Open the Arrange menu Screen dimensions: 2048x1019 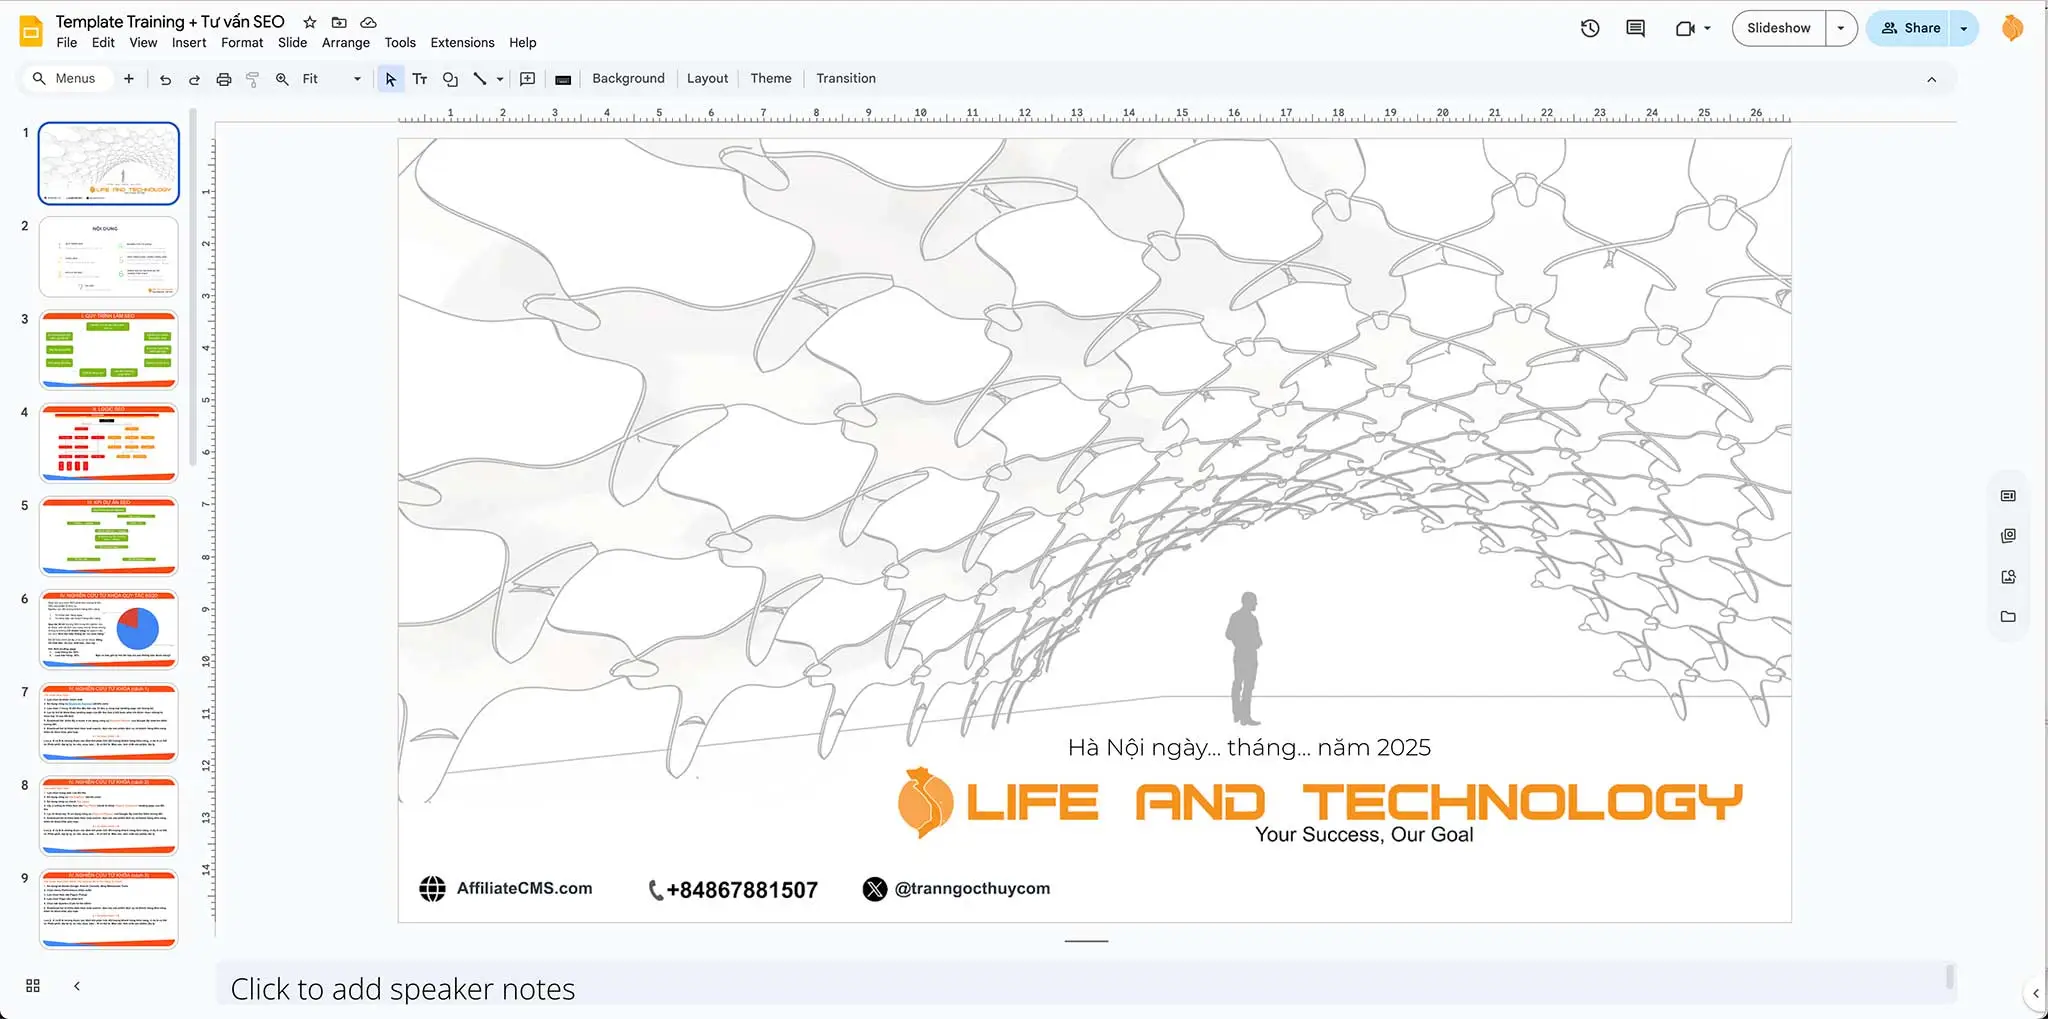[x=346, y=43]
